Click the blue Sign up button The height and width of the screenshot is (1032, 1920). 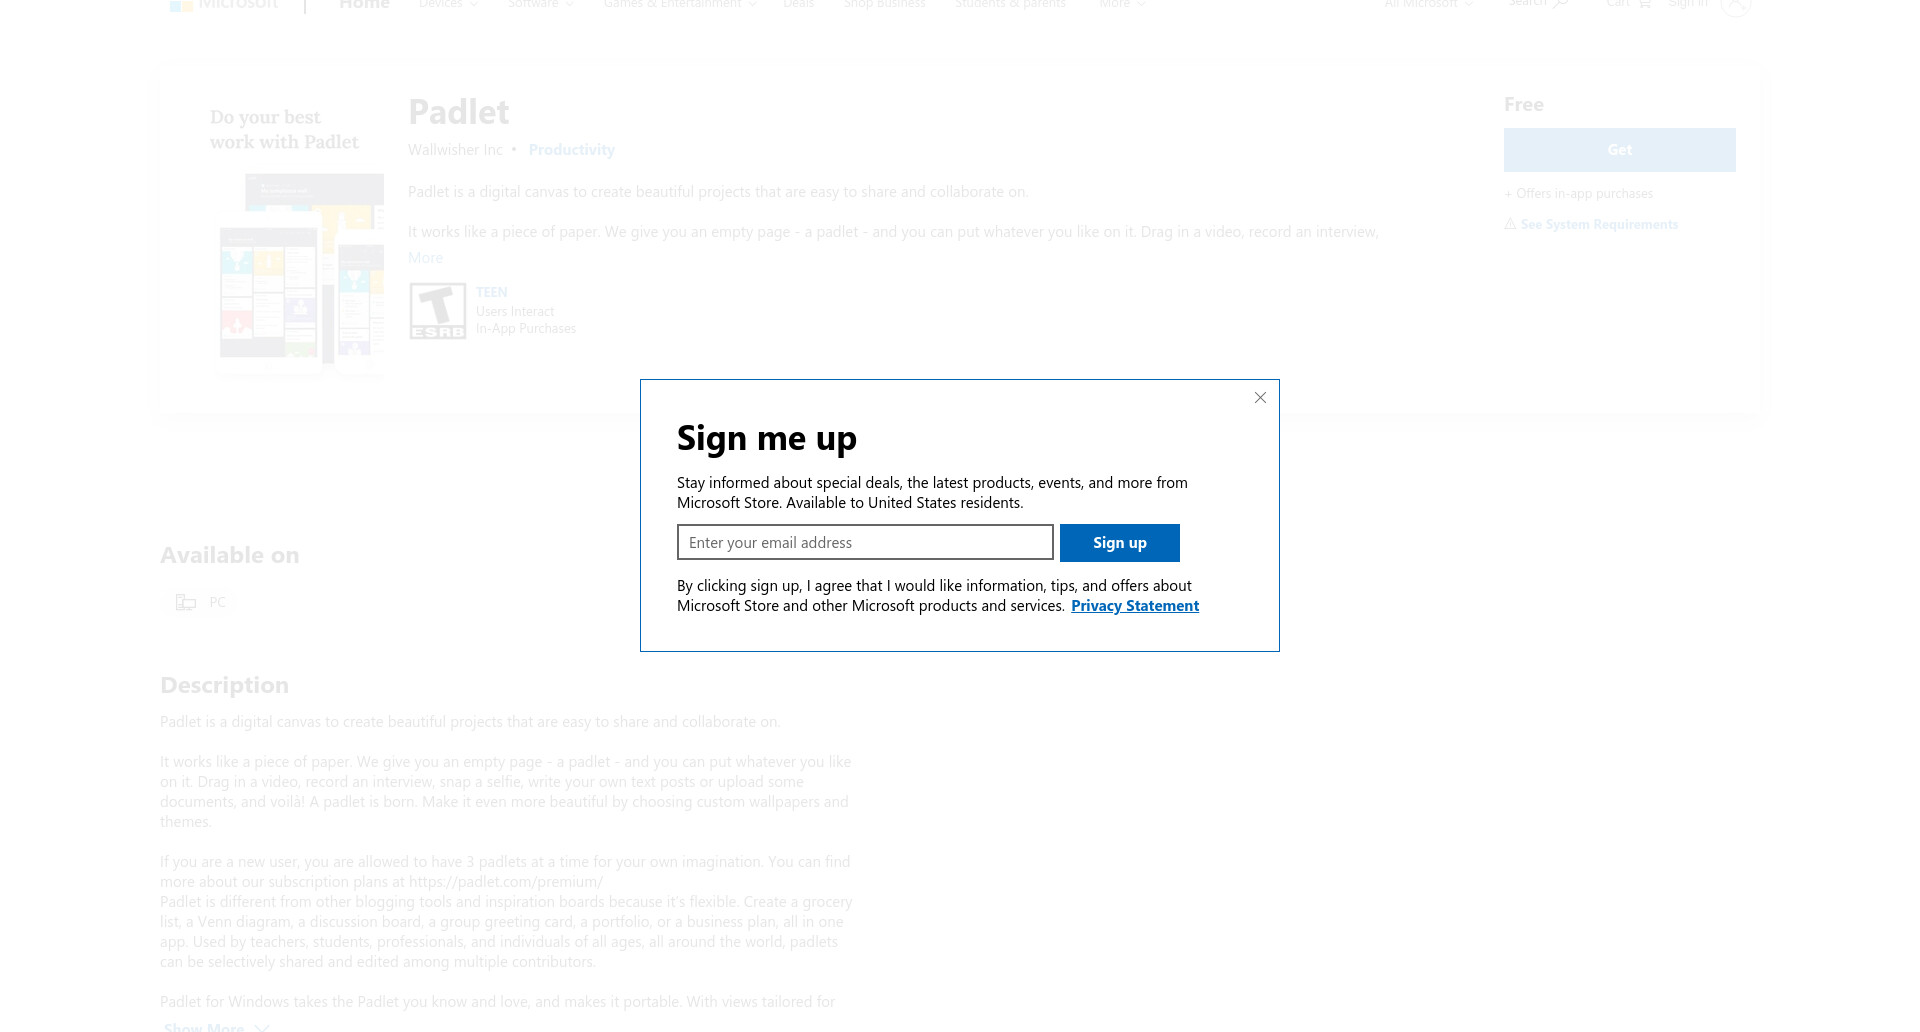(x=1120, y=543)
